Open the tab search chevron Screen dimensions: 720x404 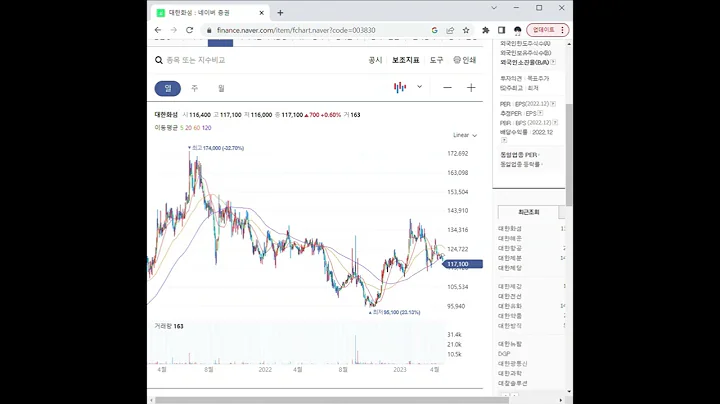pos(494,8)
